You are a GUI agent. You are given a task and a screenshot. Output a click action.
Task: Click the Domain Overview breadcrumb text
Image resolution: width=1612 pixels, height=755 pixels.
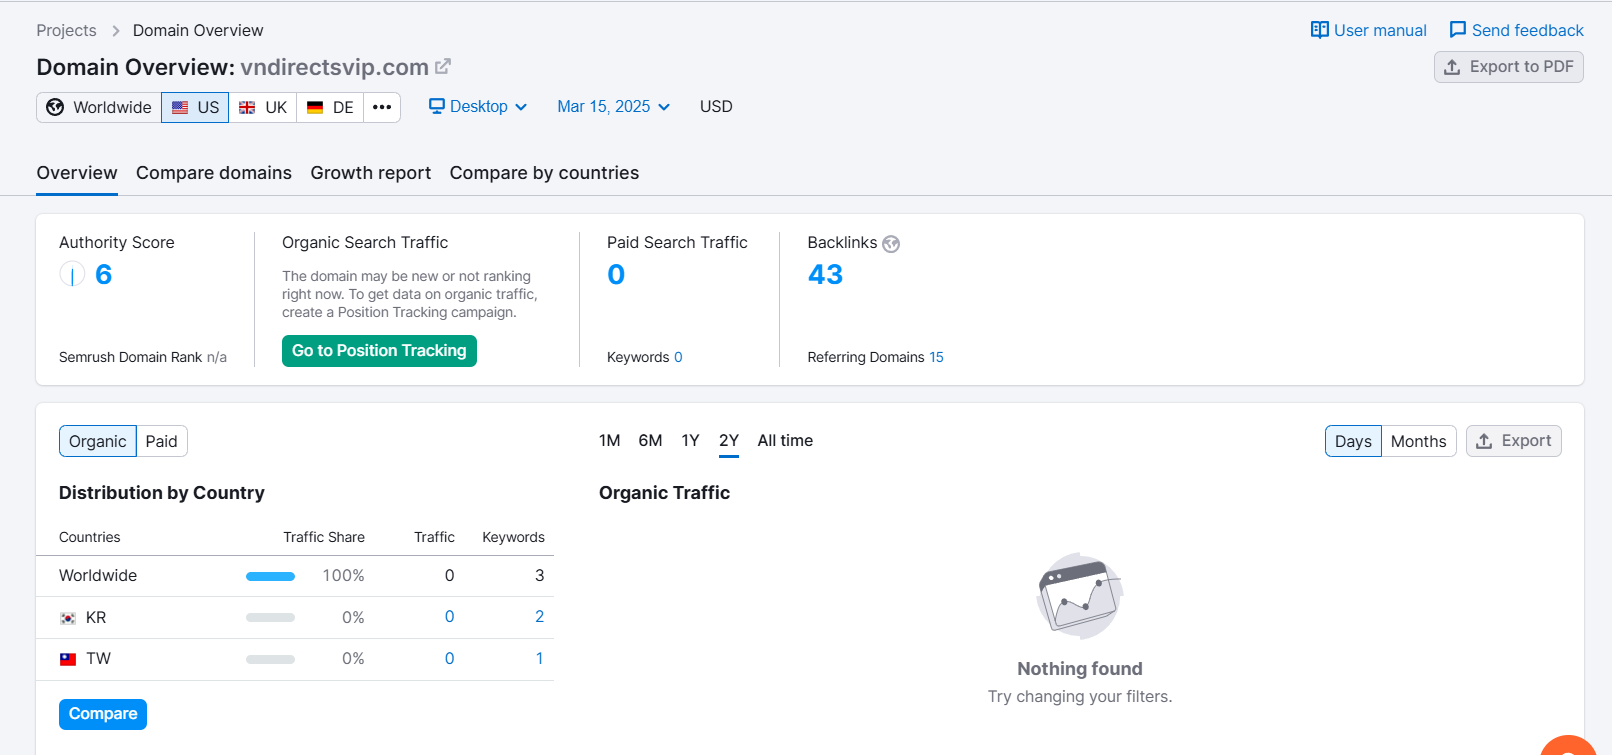(198, 31)
